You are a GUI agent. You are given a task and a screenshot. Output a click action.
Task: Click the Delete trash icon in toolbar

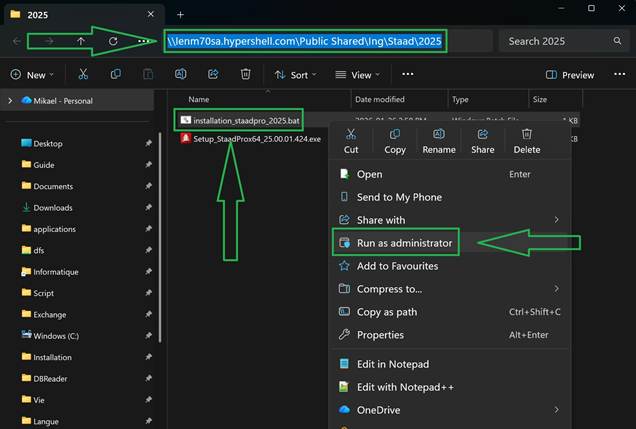(245, 74)
